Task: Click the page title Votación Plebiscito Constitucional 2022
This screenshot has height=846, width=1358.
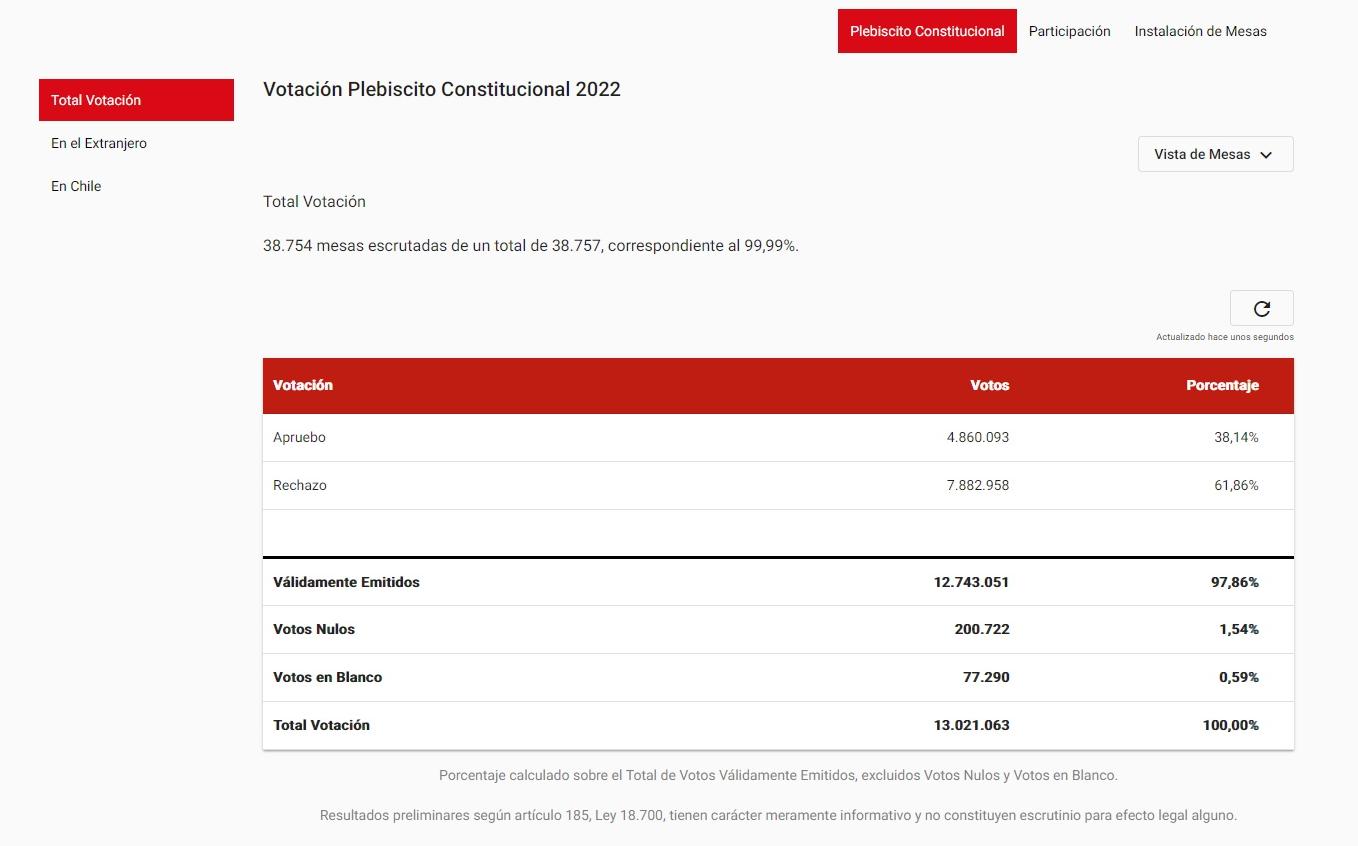Action: pos(442,89)
